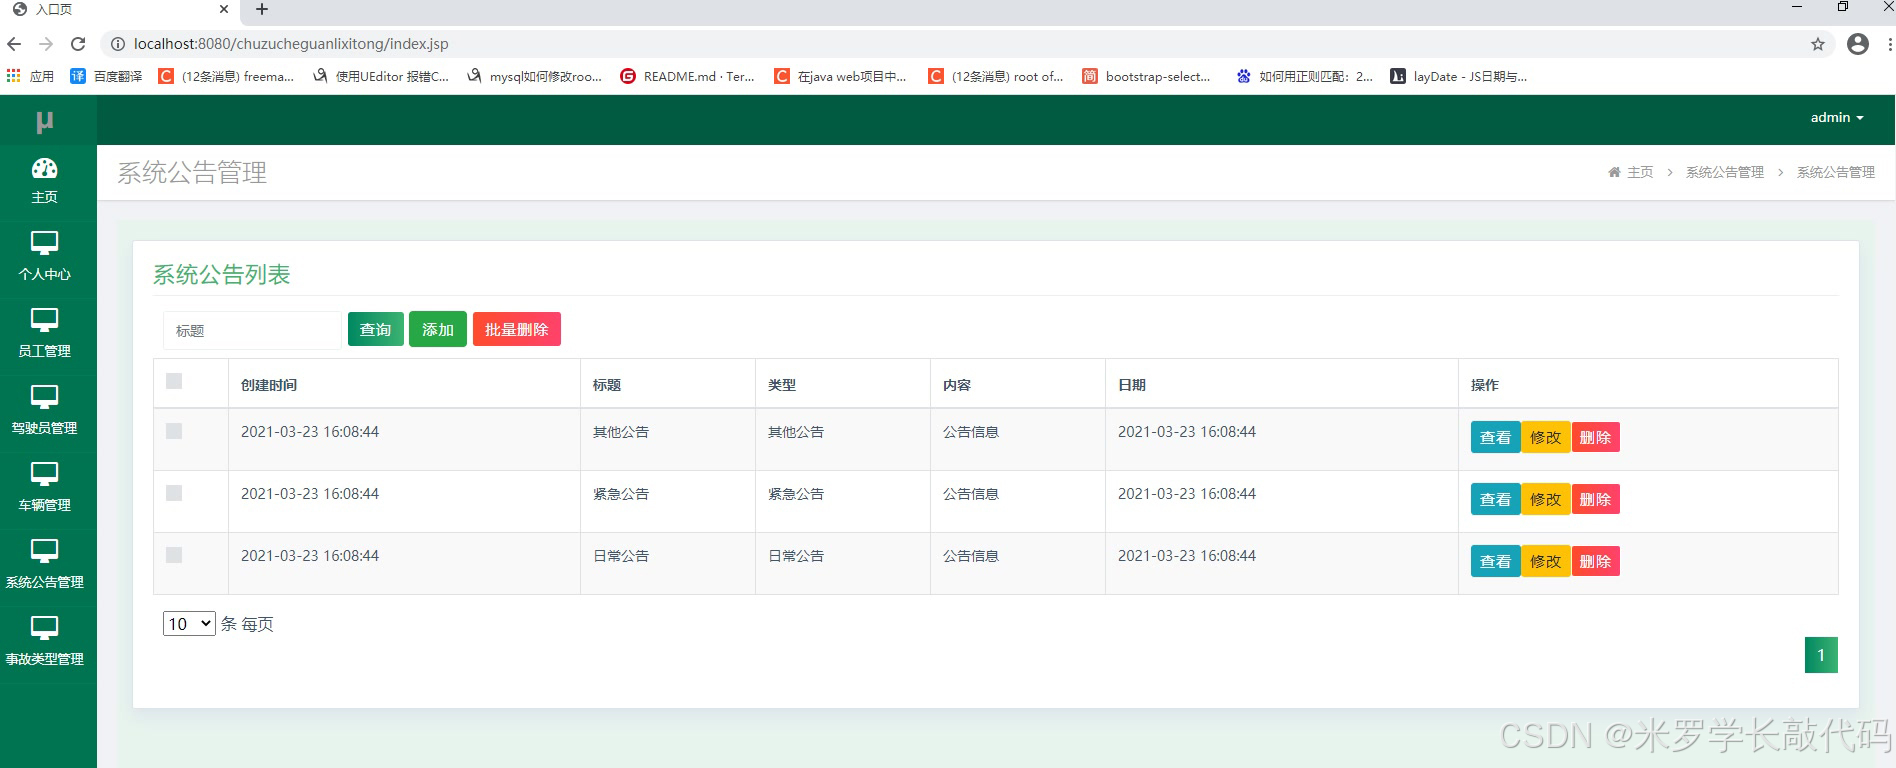Check the checkbox for 其他公告 row
The width and height of the screenshot is (1896, 768).
[x=174, y=431]
